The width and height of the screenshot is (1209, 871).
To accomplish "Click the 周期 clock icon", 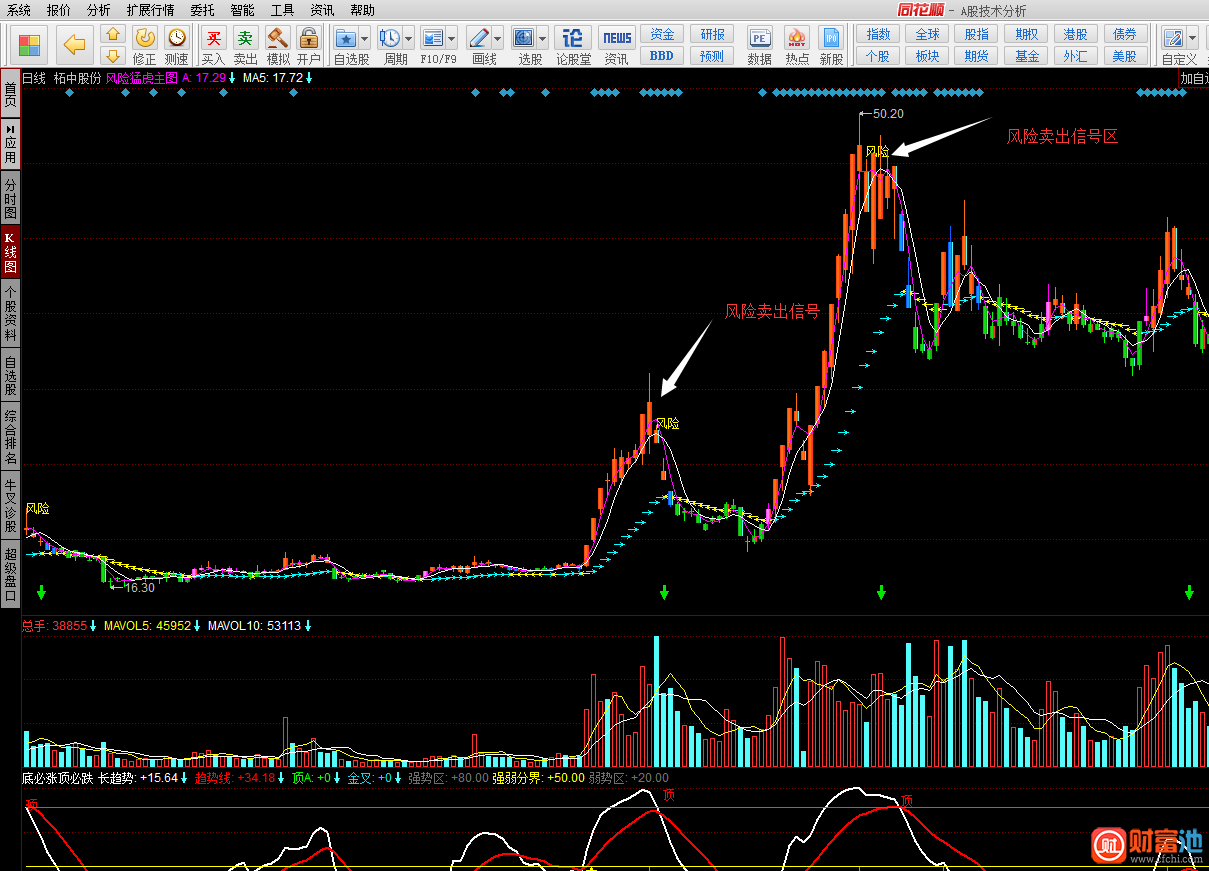I will pyautogui.click(x=390, y=38).
